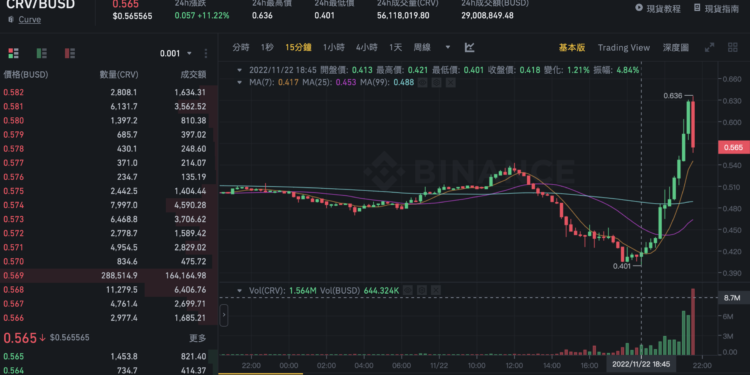Show buy orders only order book view
750x375 pixels.
[x=42, y=53]
